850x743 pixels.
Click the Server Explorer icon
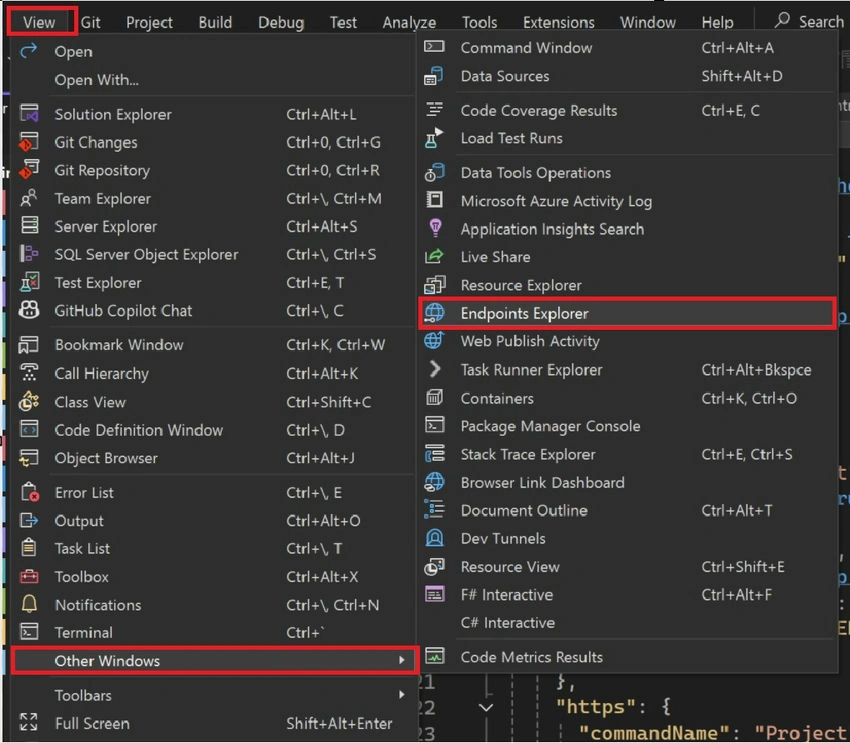29,226
